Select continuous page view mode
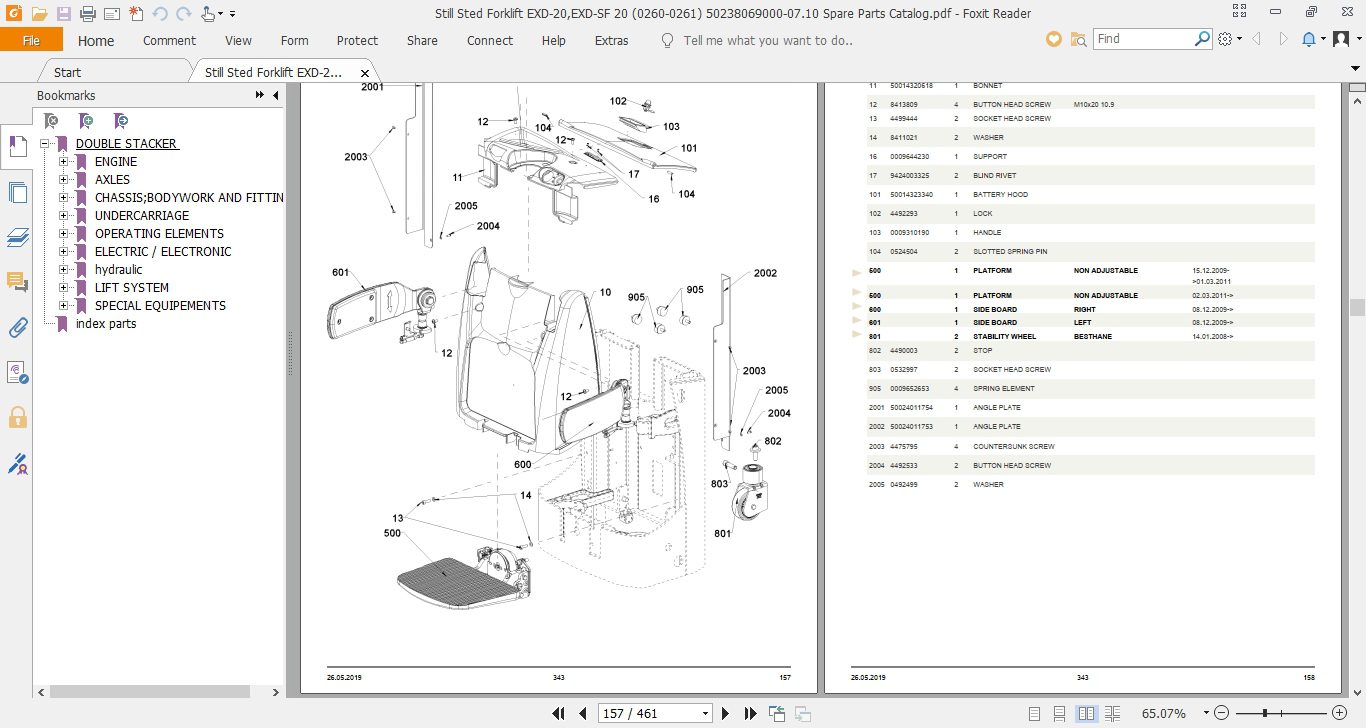Image resolution: width=1366 pixels, height=728 pixels. pyautogui.click(x=1060, y=714)
